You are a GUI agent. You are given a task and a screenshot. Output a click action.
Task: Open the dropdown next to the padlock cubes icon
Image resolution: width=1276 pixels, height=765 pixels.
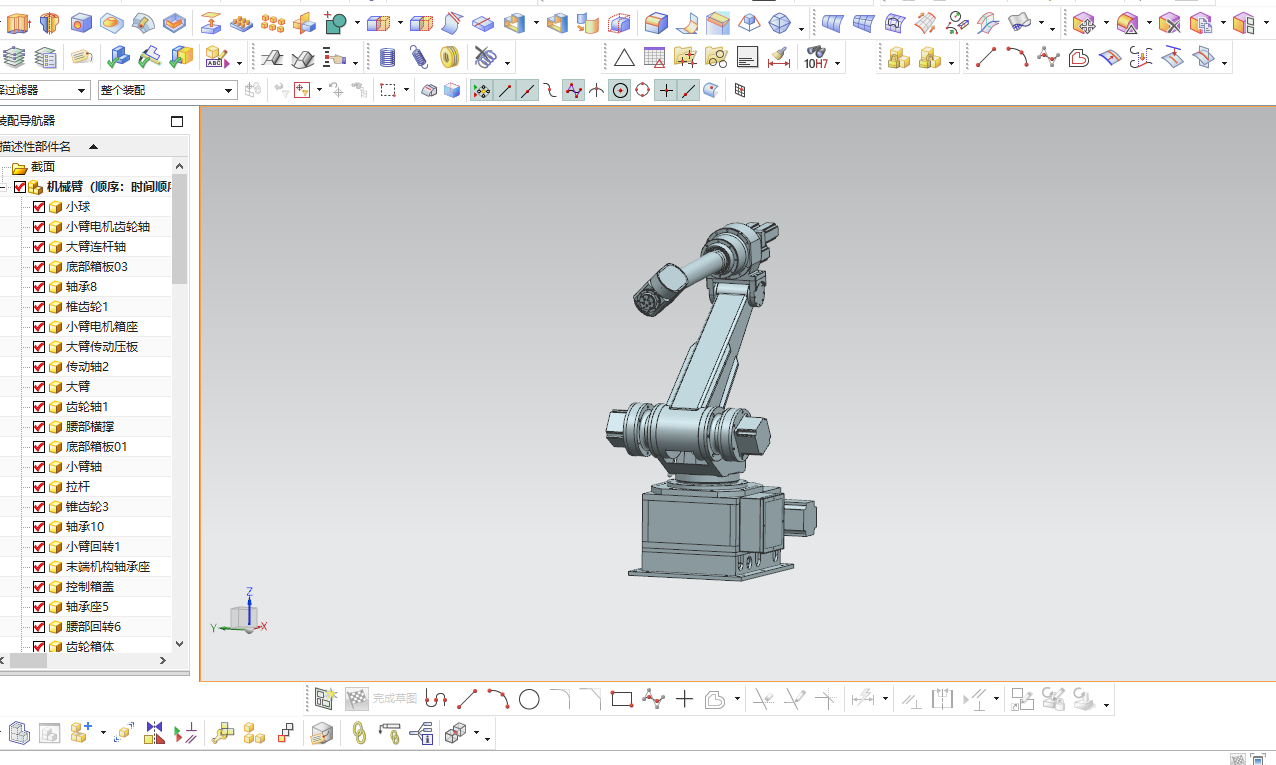(951, 64)
